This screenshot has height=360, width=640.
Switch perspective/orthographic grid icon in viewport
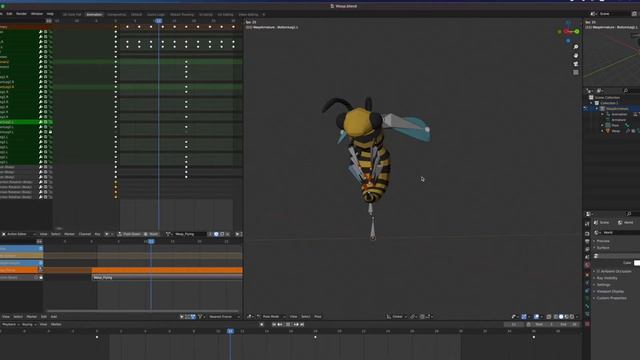tap(576, 73)
